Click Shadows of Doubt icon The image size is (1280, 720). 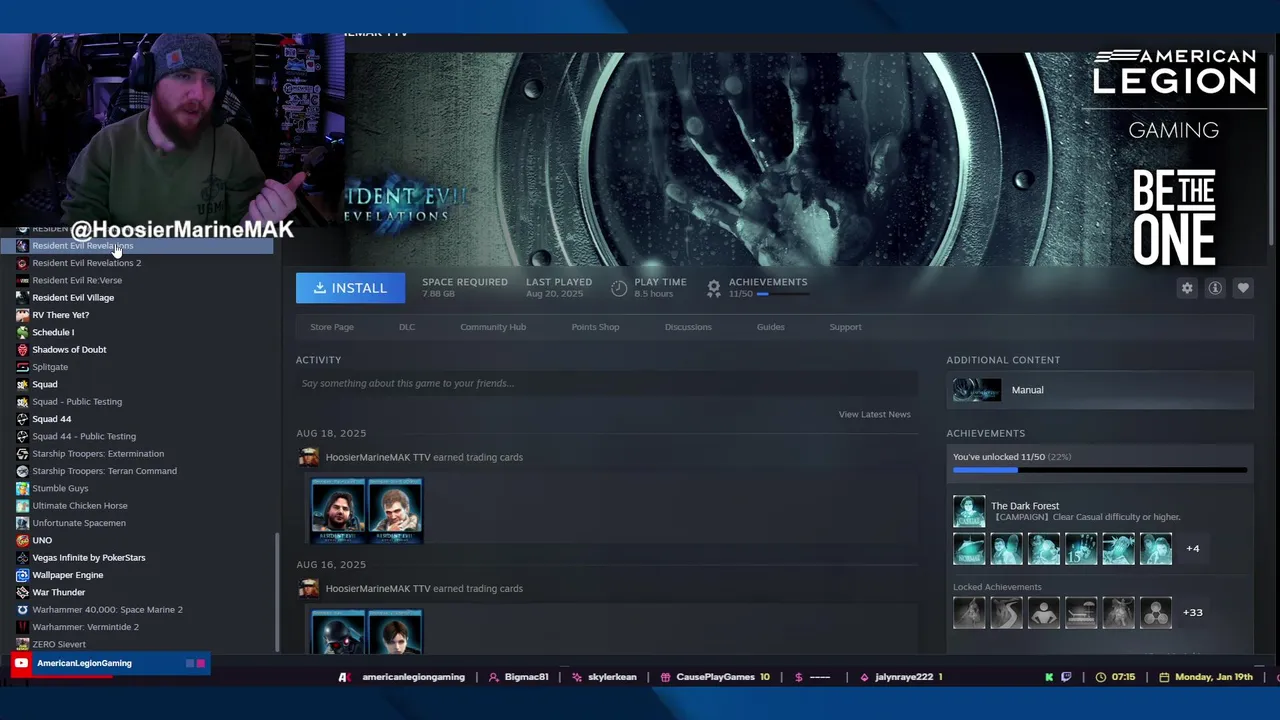click(x=22, y=349)
